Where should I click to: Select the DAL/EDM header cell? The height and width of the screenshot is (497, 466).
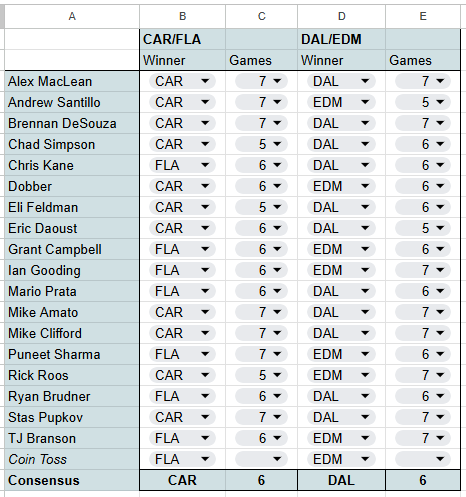[x=341, y=39]
